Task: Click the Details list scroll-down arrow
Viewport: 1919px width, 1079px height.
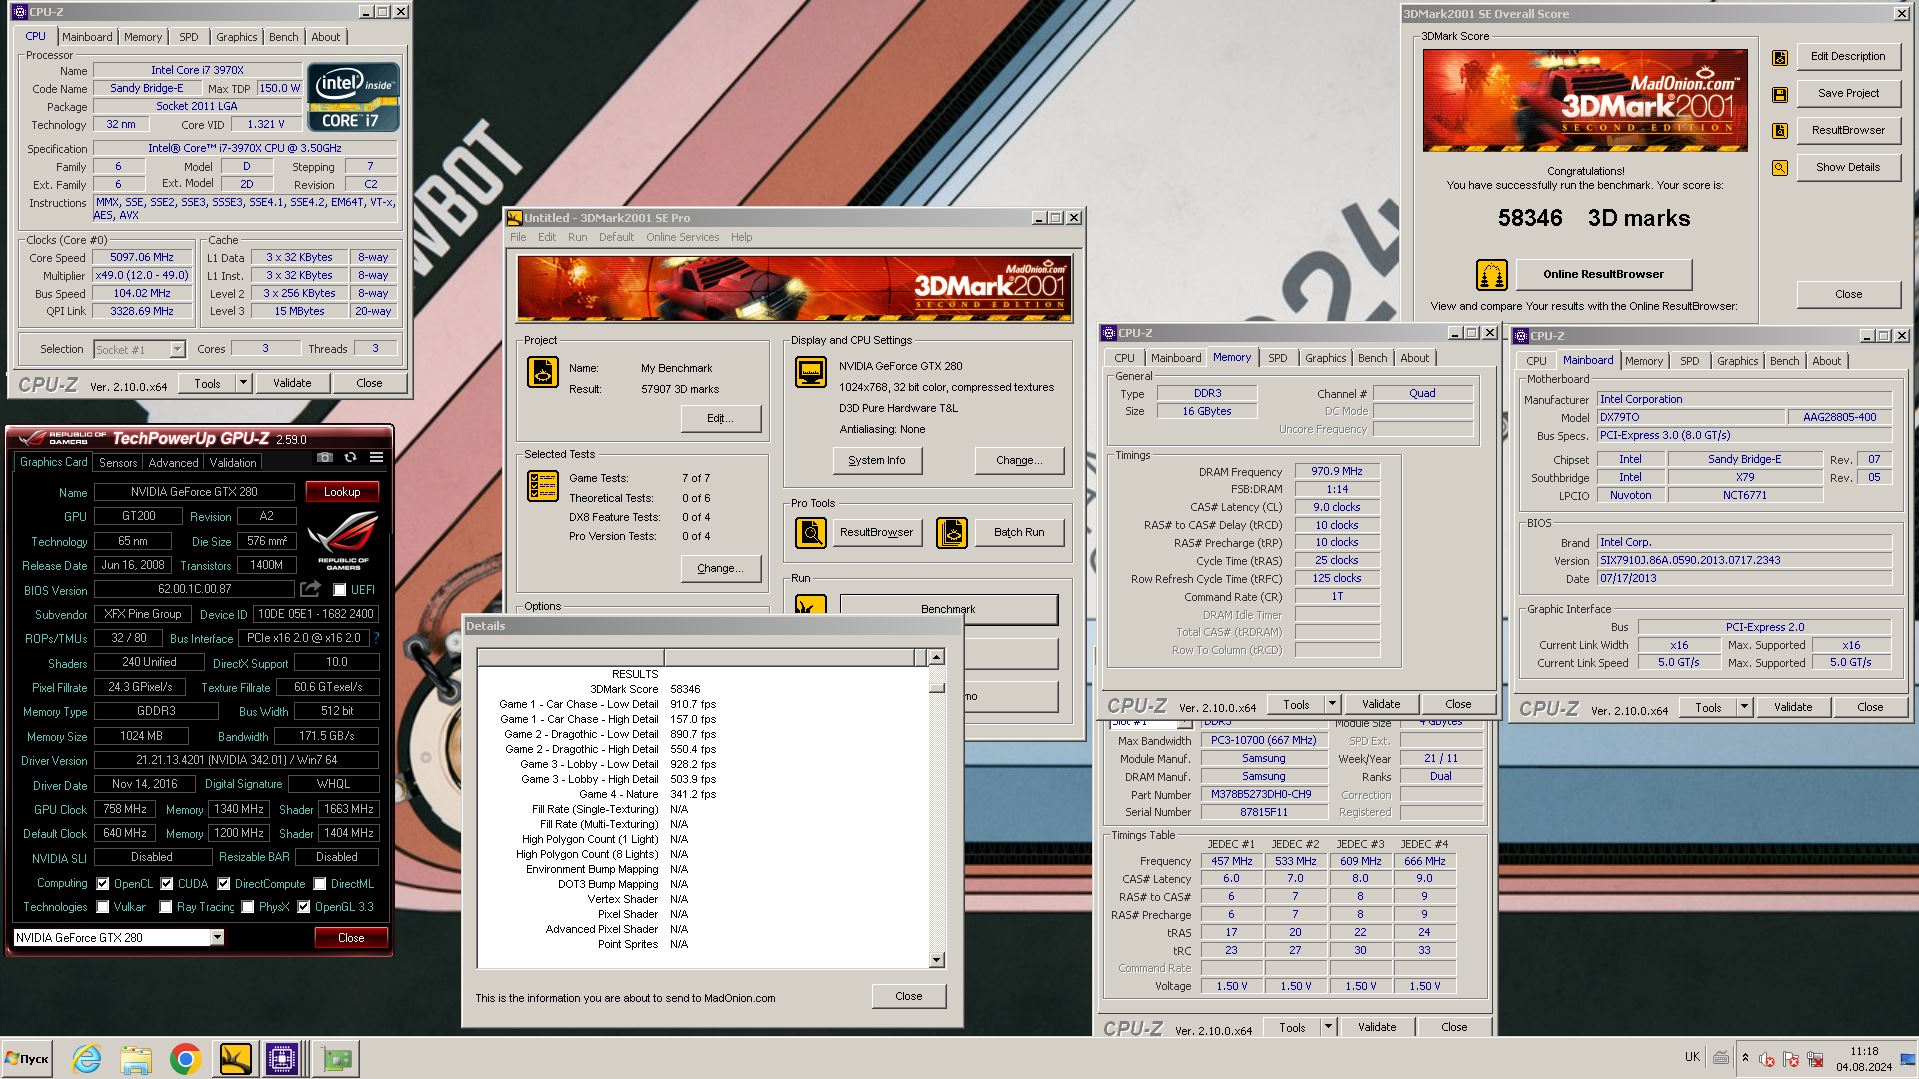Action: click(936, 960)
